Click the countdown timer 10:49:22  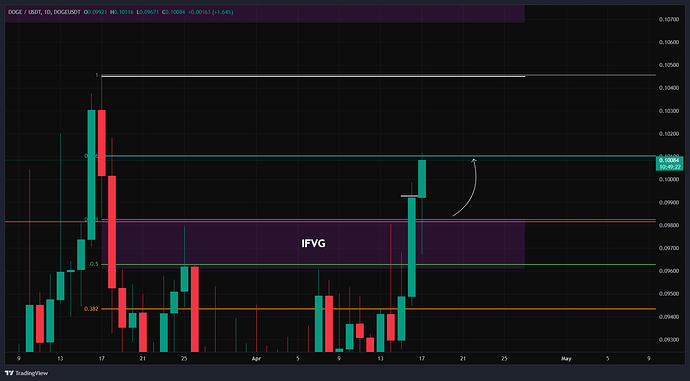pyautogui.click(x=669, y=167)
